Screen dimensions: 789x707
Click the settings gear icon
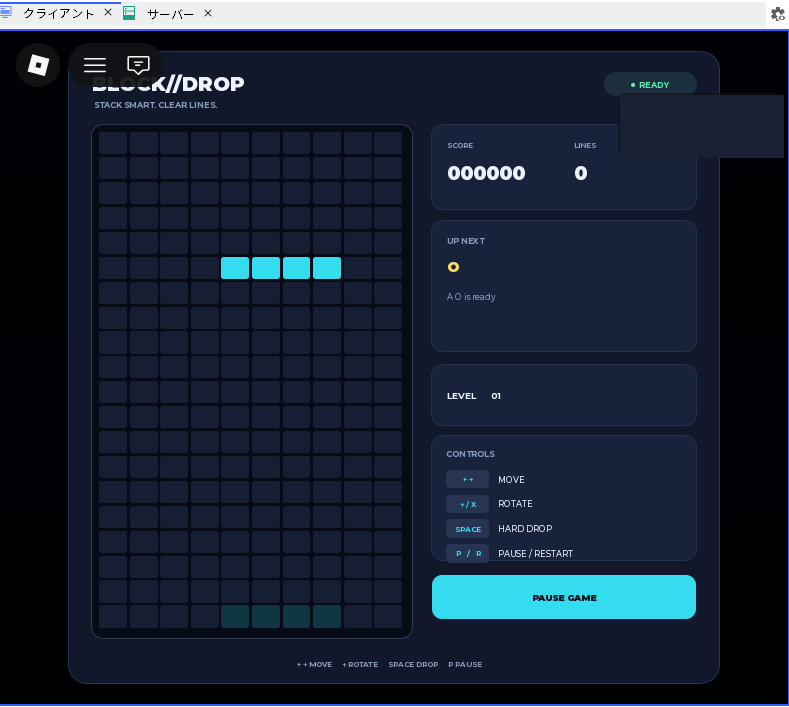pyautogui.click(x=778, y=14)
